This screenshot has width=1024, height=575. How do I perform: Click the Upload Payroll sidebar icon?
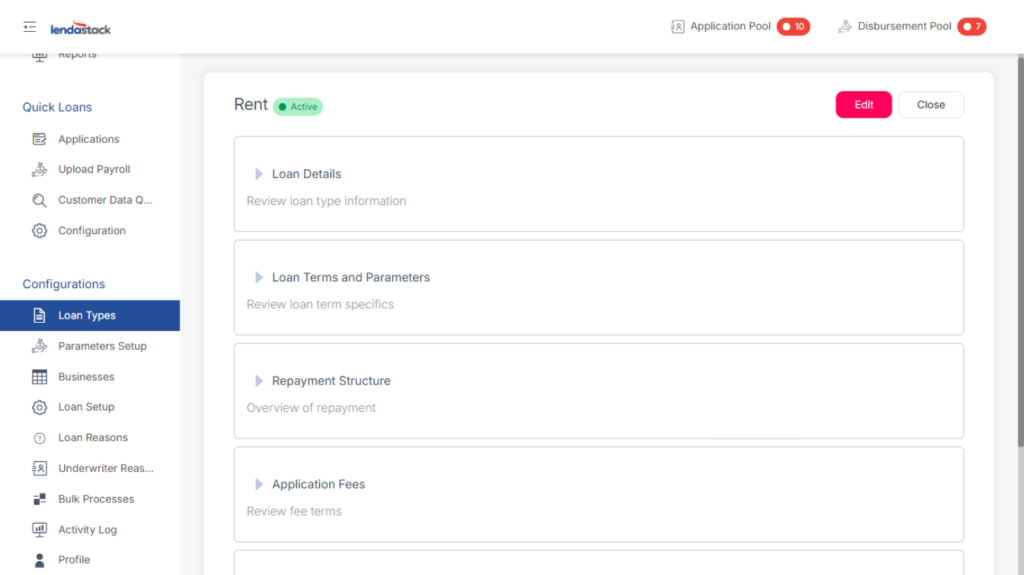point(40,170)
